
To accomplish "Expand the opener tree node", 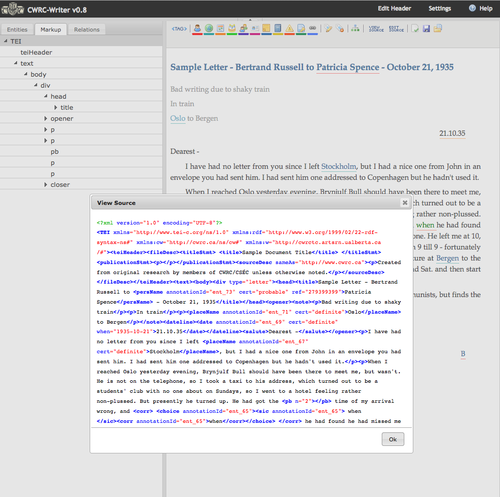I will coord(46,118).
